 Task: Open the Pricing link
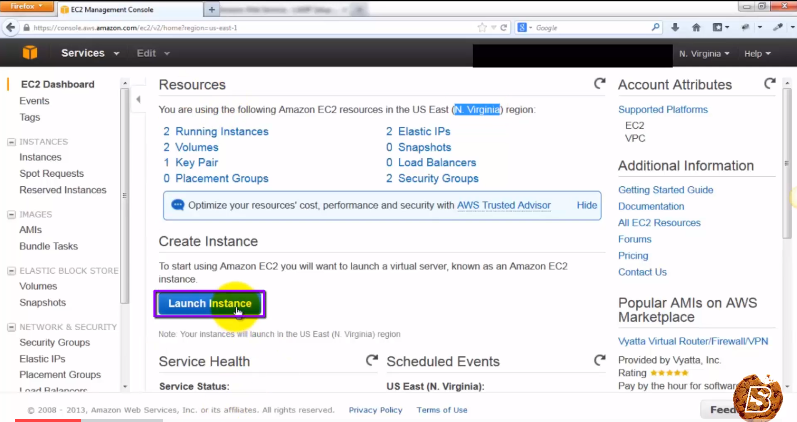633,256
